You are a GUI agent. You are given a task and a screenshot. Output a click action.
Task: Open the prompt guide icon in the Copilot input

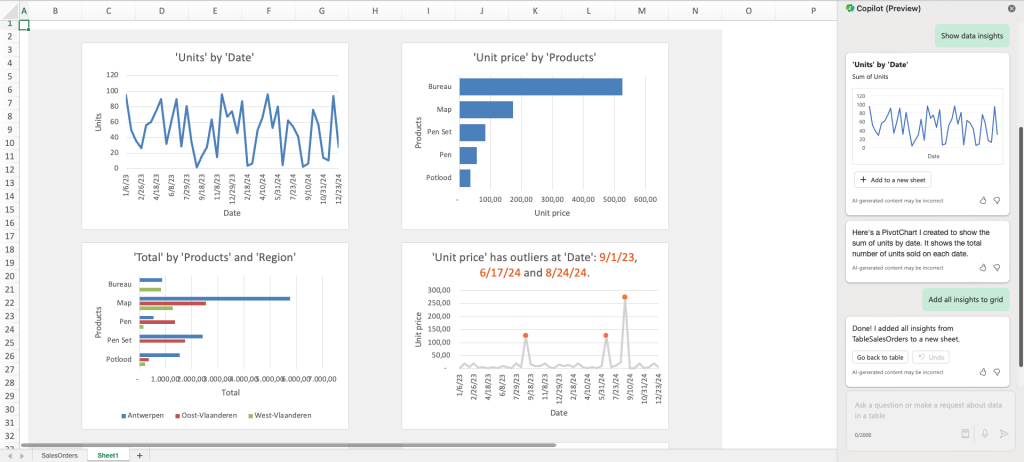(x=965, y=434)
